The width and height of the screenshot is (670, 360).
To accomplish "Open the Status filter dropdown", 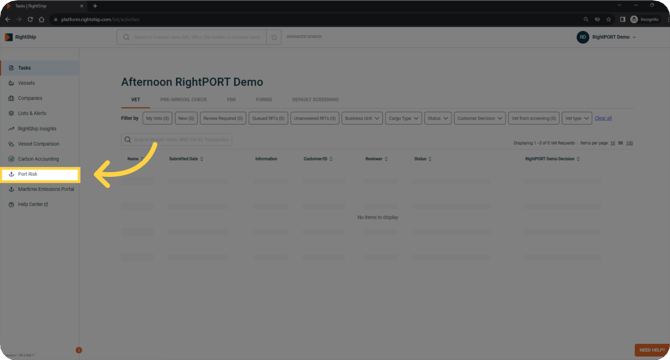I will tap(438, 118).
